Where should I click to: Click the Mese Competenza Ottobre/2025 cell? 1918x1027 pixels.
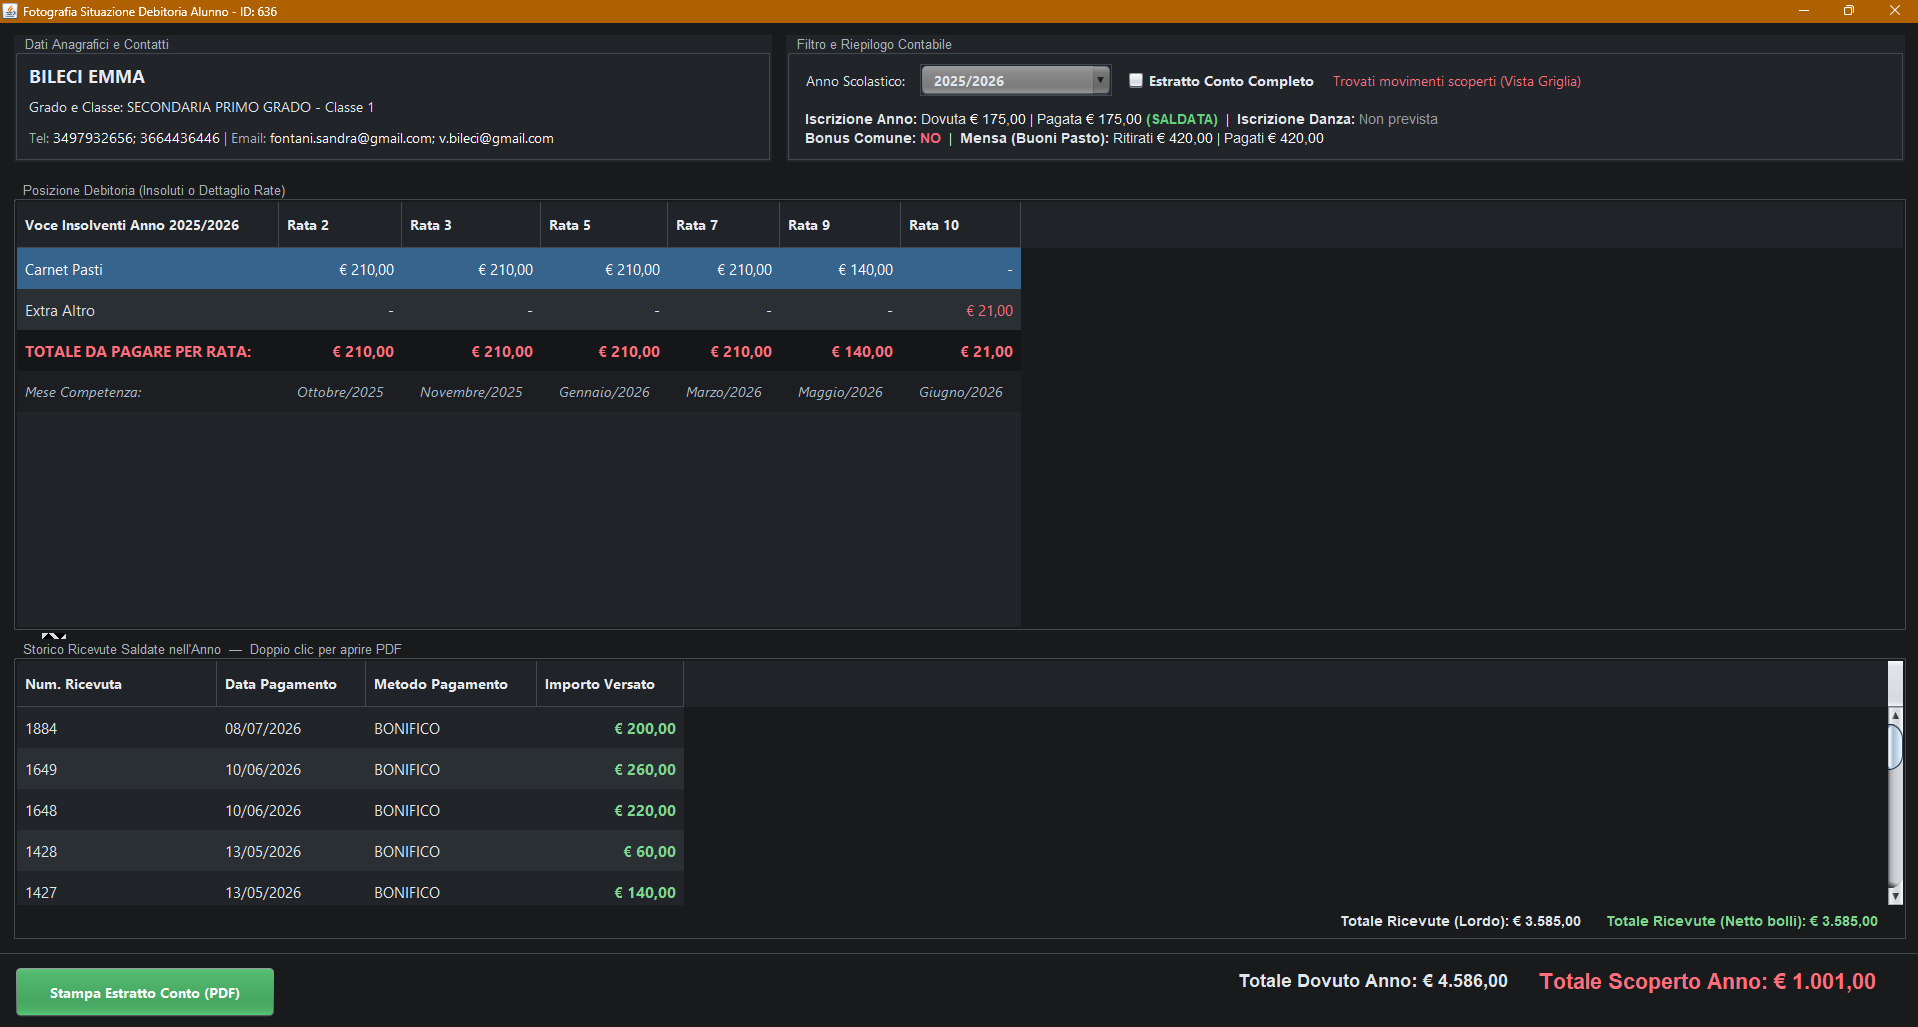click(x=340, y=392)
